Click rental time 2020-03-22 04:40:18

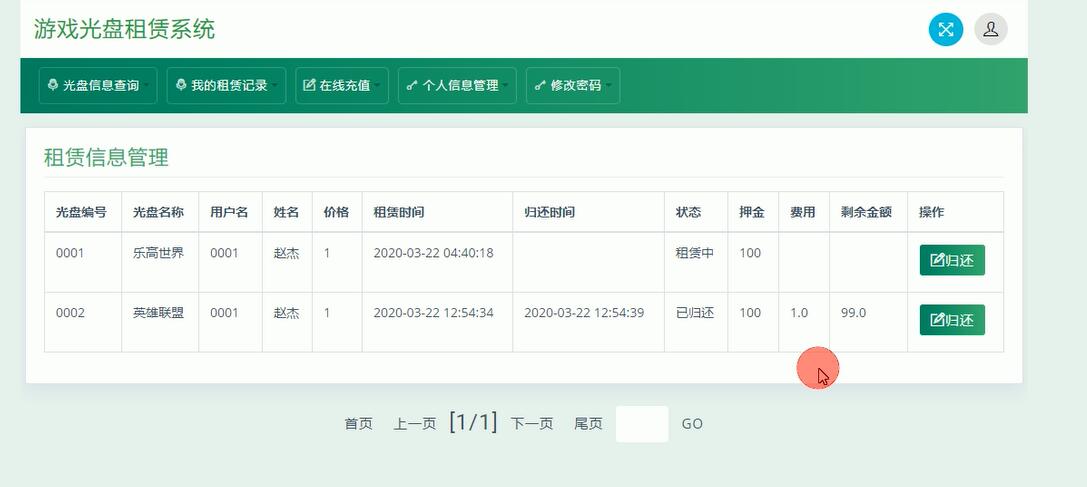(x=433, y=253)
